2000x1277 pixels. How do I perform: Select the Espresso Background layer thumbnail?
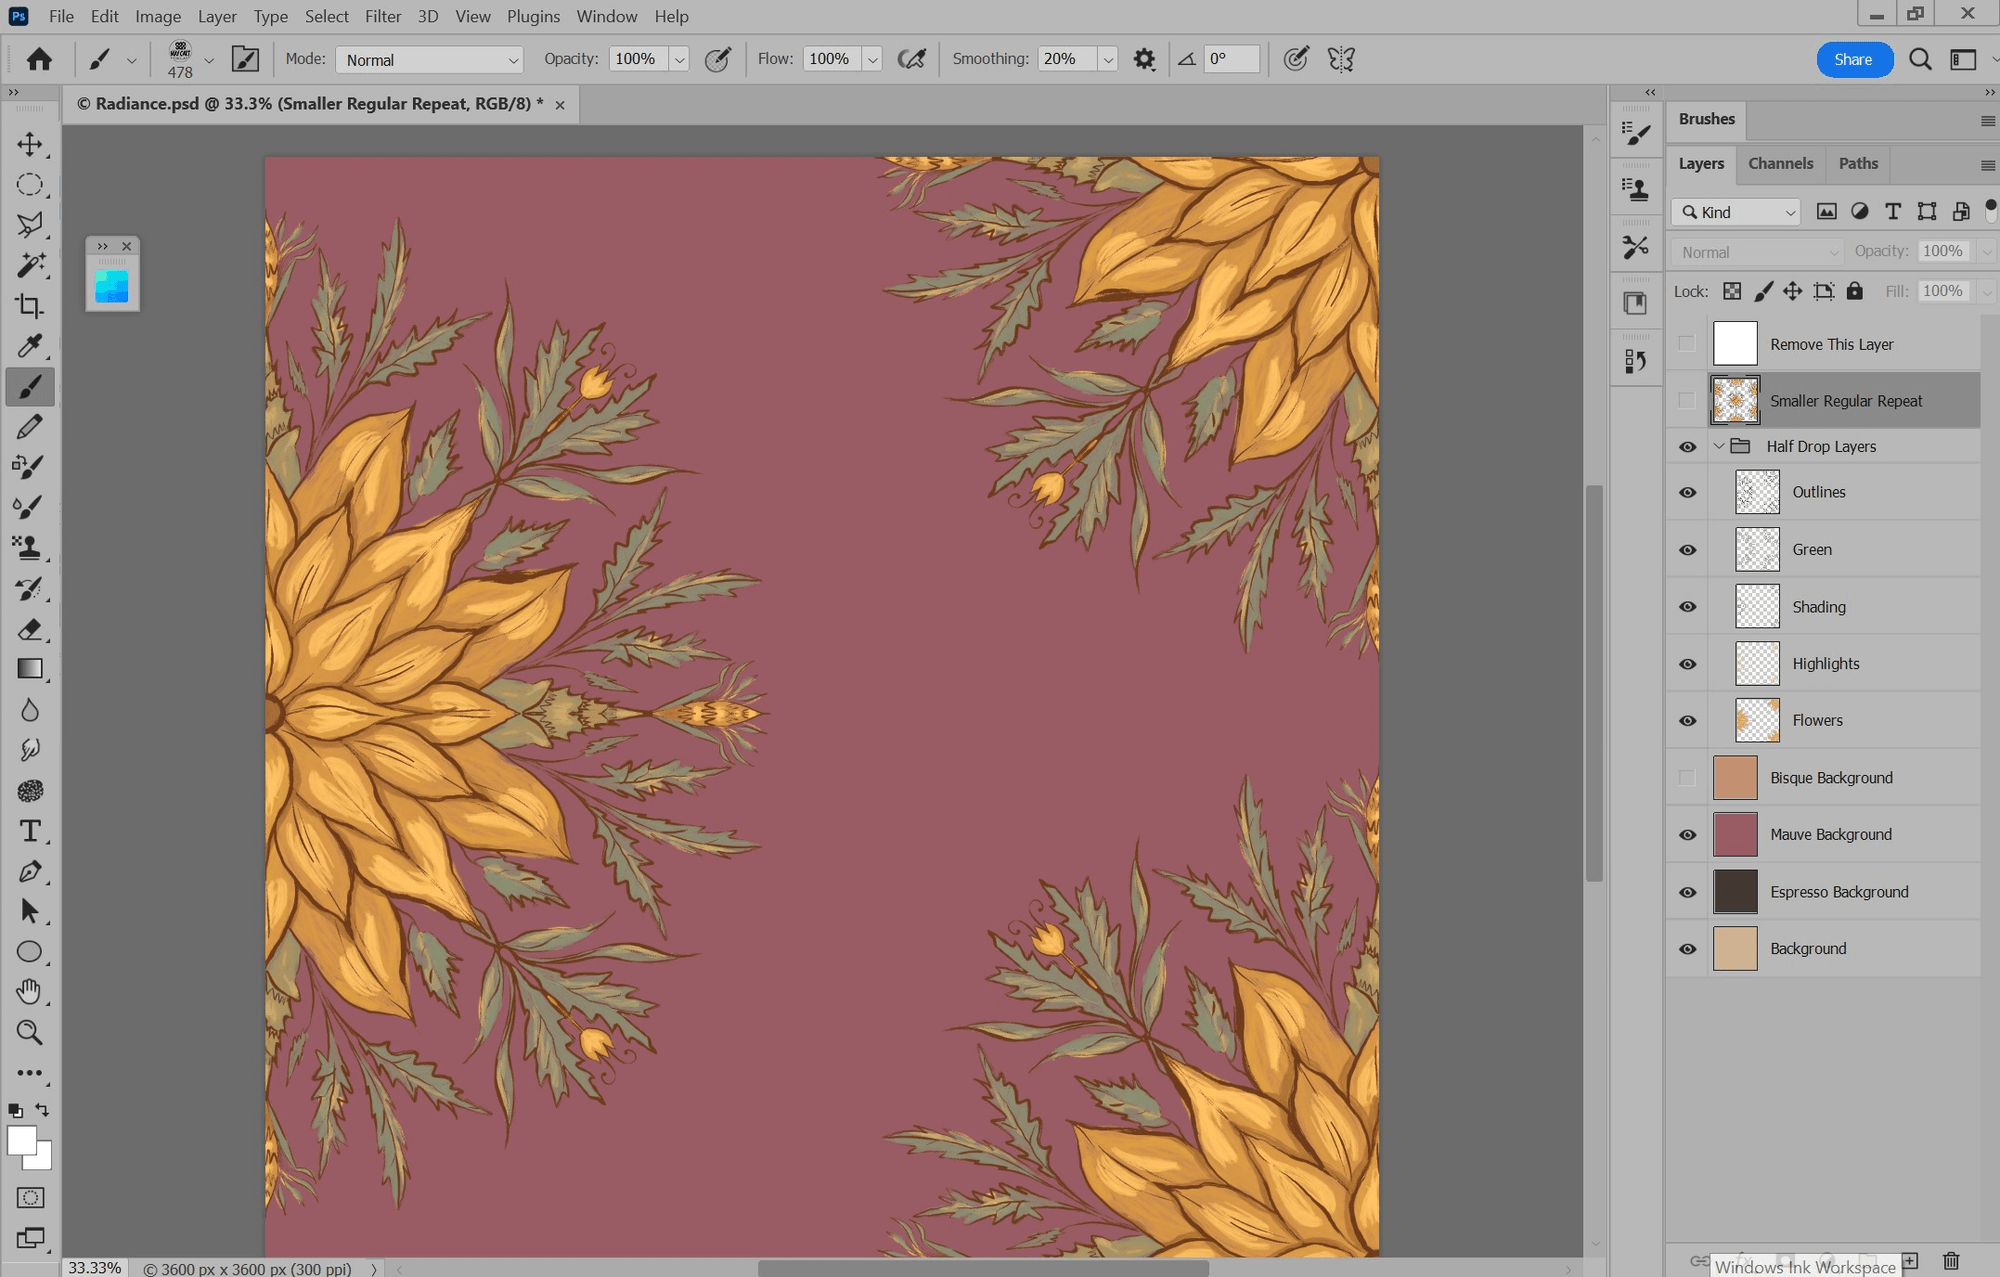[x=1735, y=892]
